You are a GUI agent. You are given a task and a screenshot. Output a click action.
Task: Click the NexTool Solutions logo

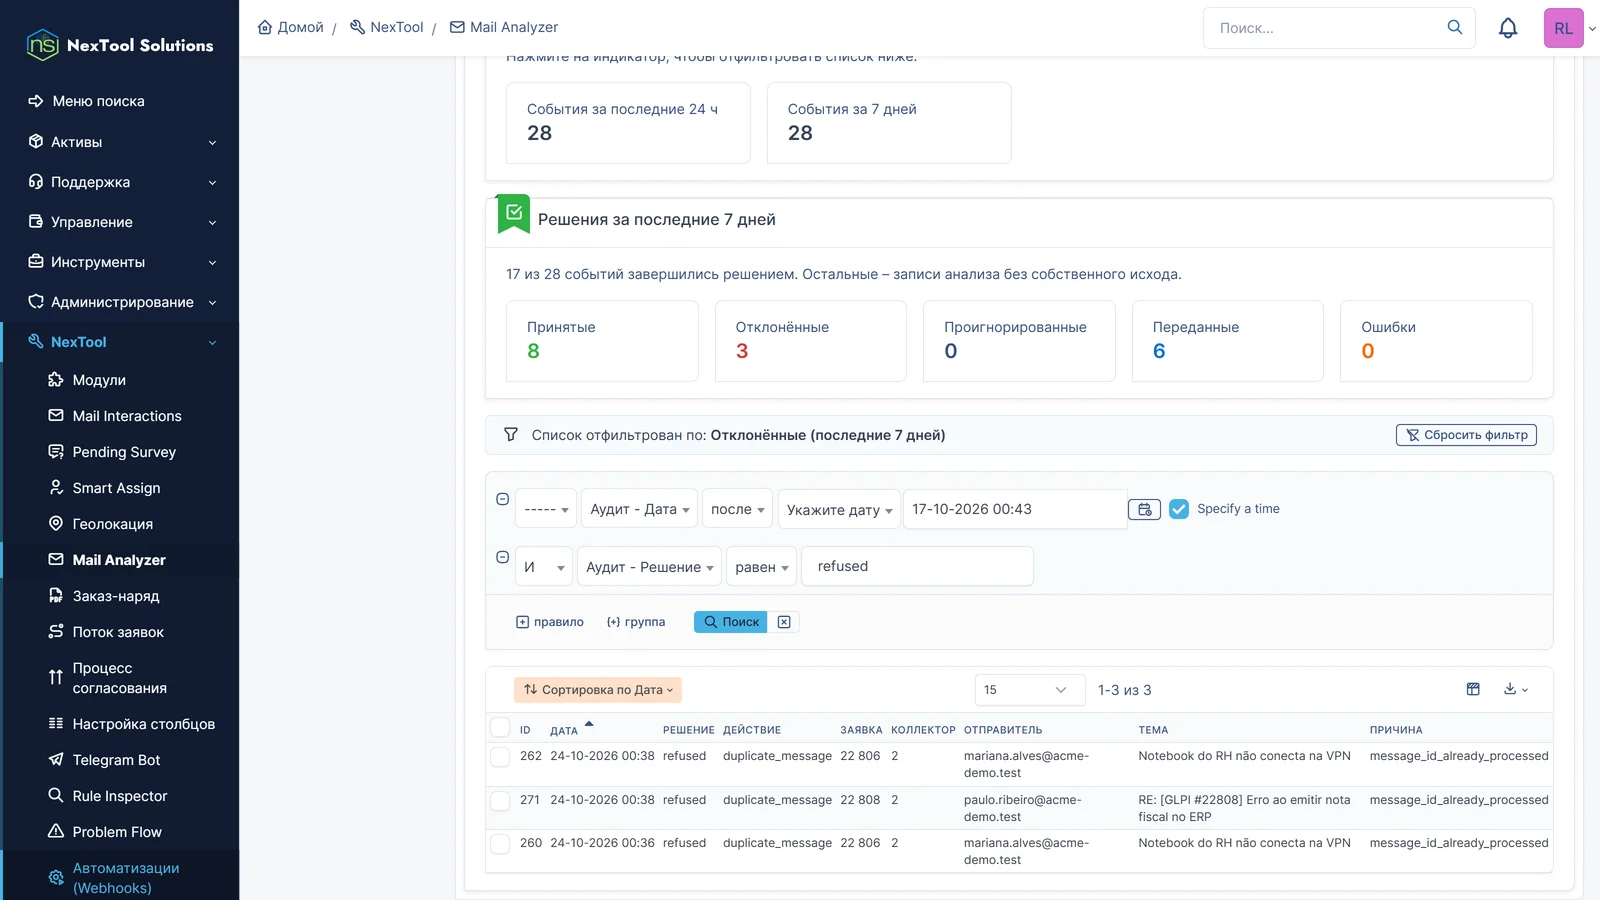(x=120, y=45)
